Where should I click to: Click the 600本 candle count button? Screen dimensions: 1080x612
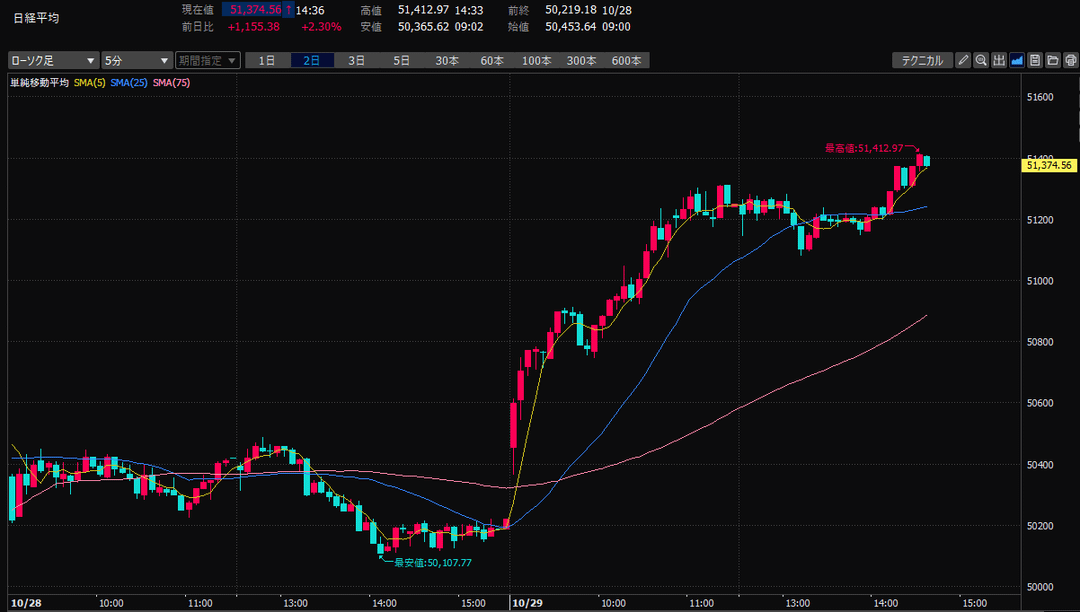(626, 60)
